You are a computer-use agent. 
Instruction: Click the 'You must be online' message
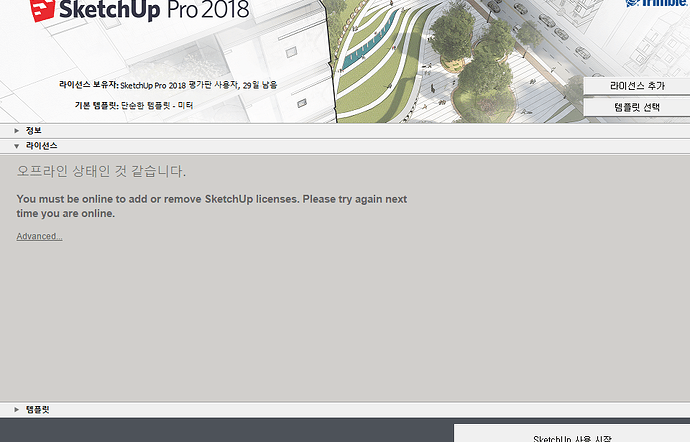click(x=212, y=206)
